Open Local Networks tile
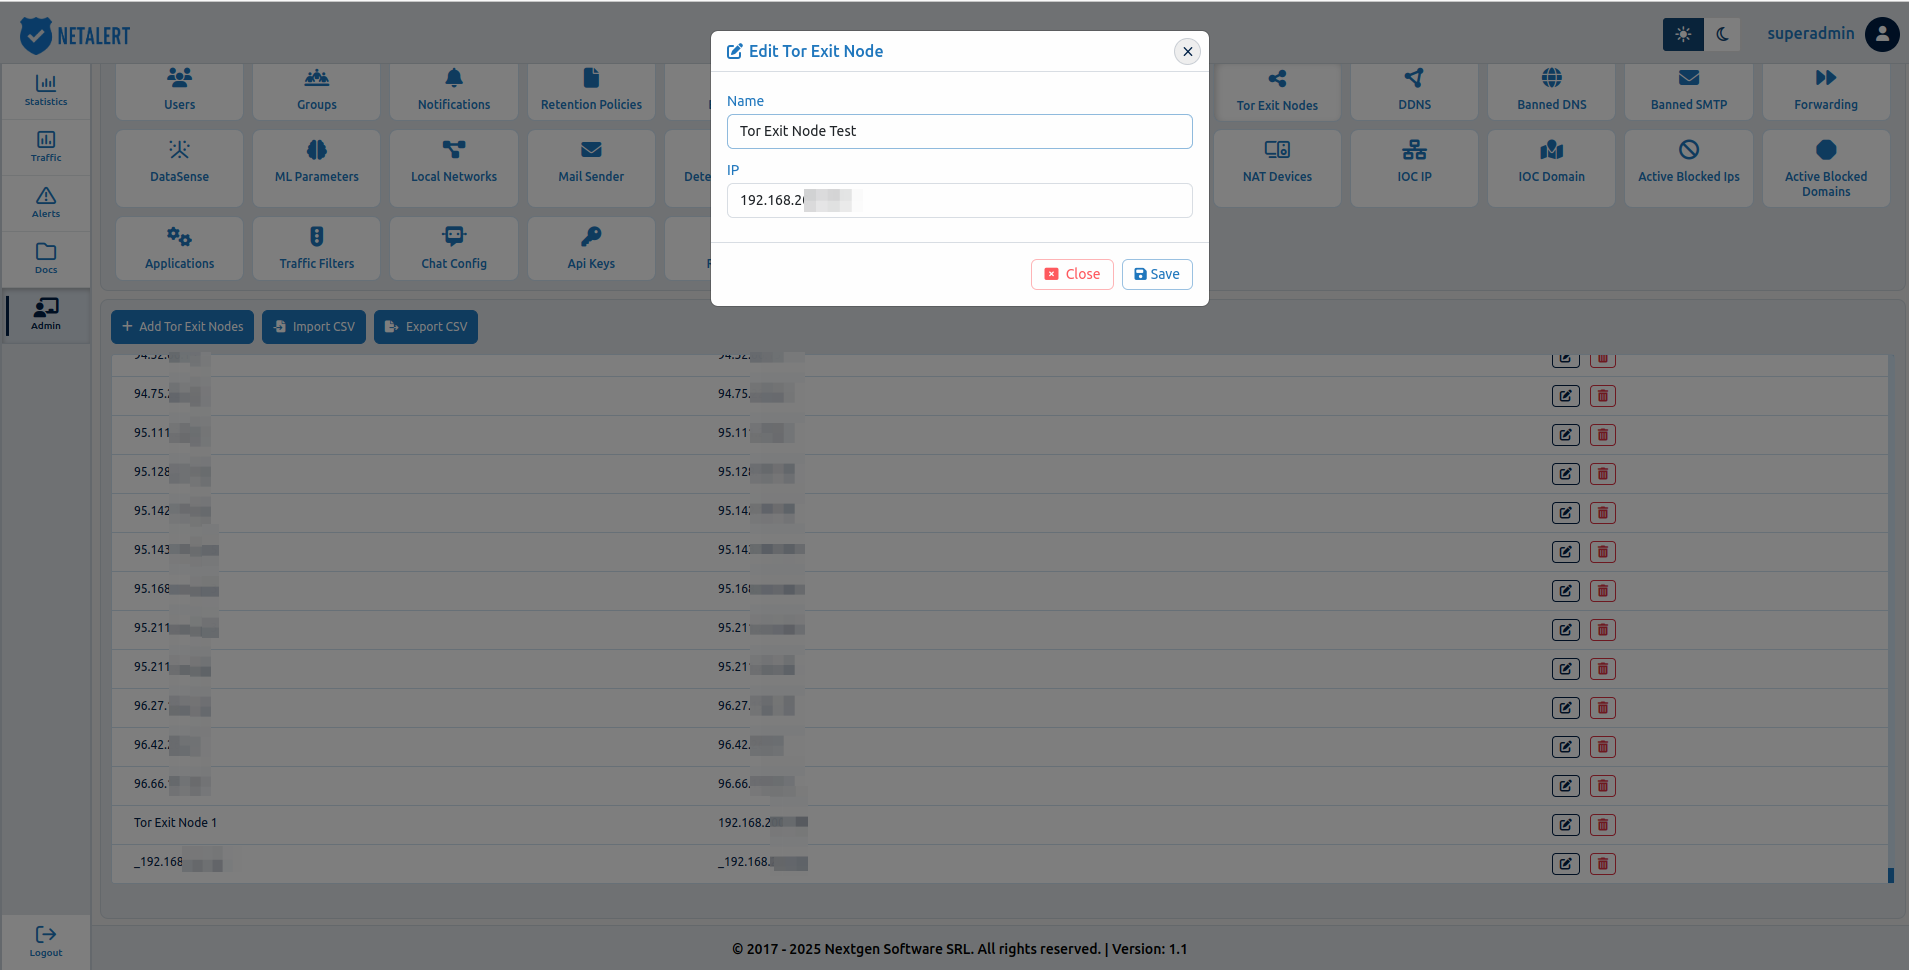The image size is (1909, 970). pyautogui.click(x=454, y=168)
